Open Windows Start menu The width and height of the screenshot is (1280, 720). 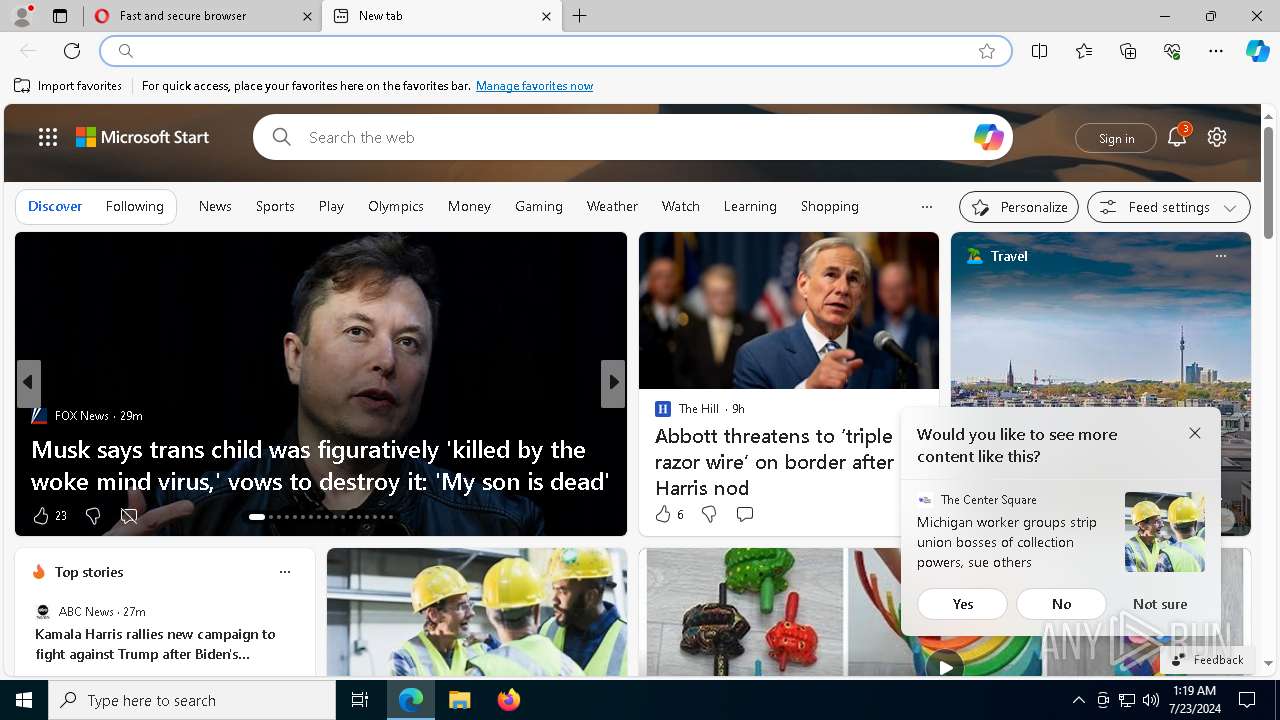pyautogui.click(x=24, y=700)
